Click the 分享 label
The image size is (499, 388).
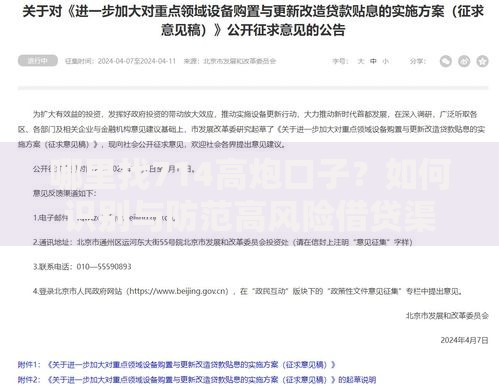(x=418, y=61)
